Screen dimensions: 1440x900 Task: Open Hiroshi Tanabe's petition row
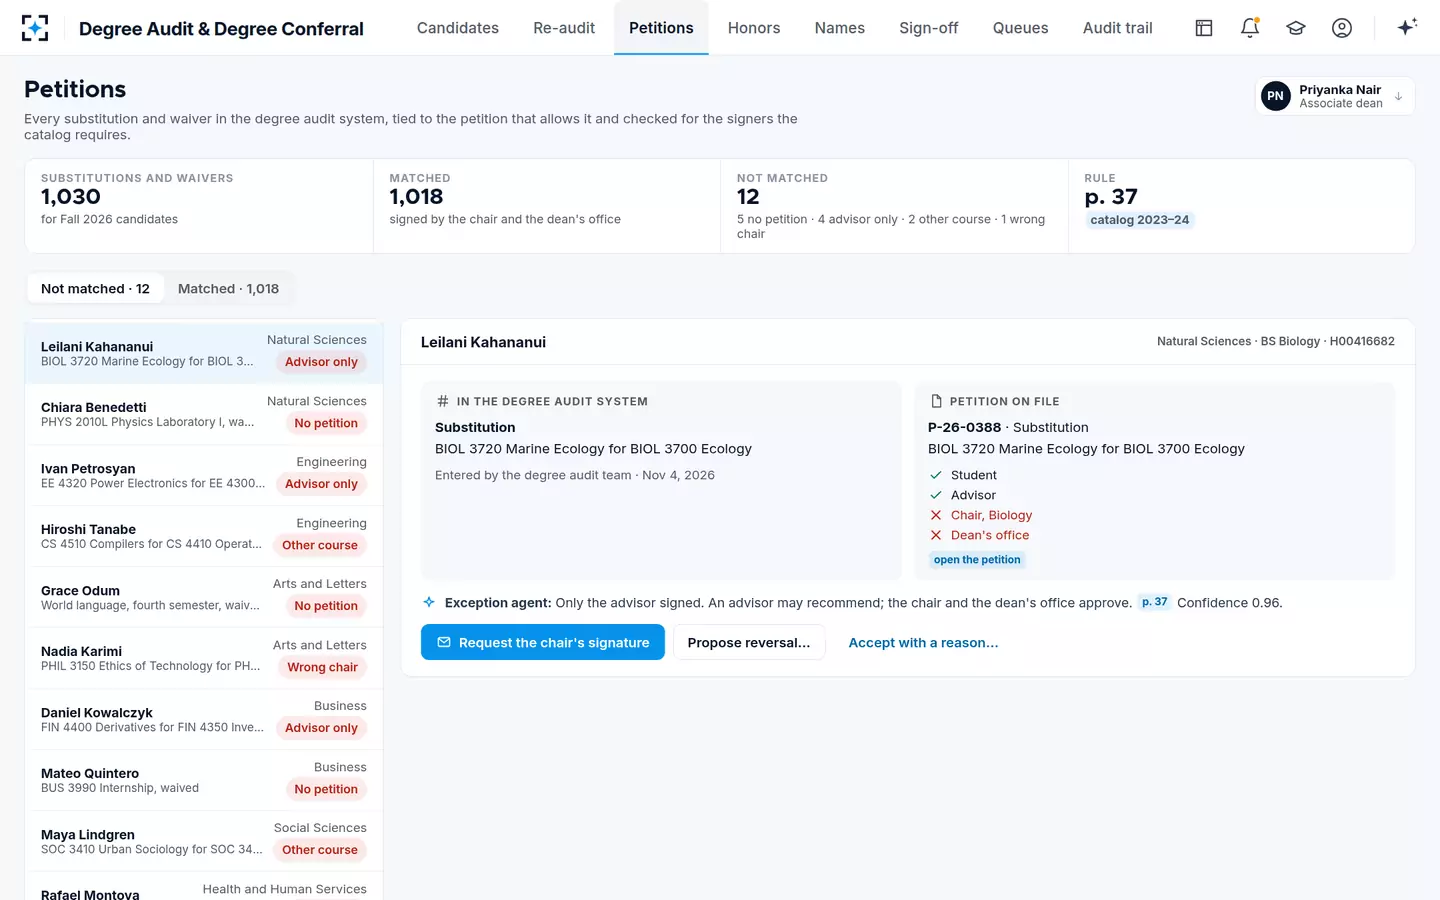tap(204, 536)
